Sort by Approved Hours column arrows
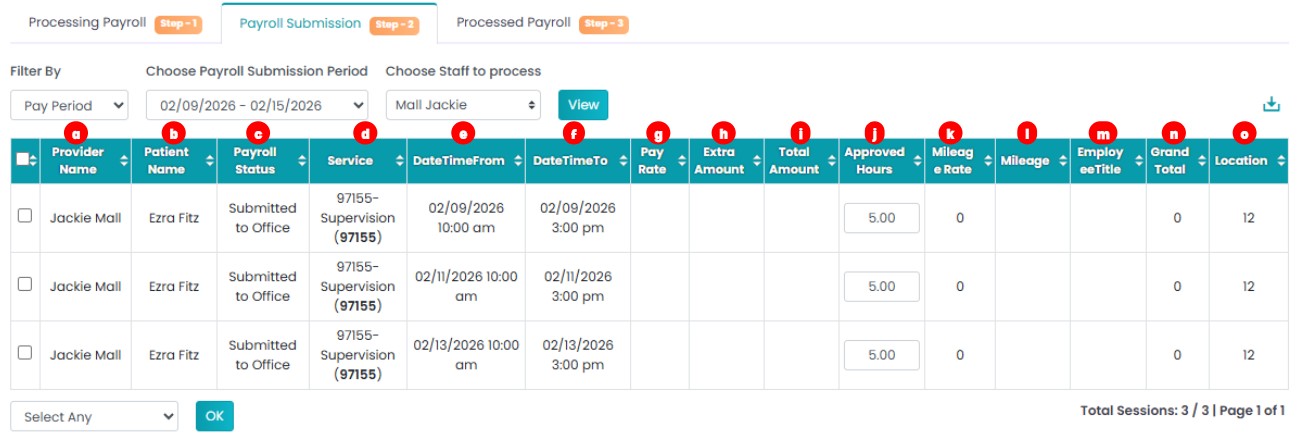Viewport: 1299px width, 439px height. tap(916, 161)
